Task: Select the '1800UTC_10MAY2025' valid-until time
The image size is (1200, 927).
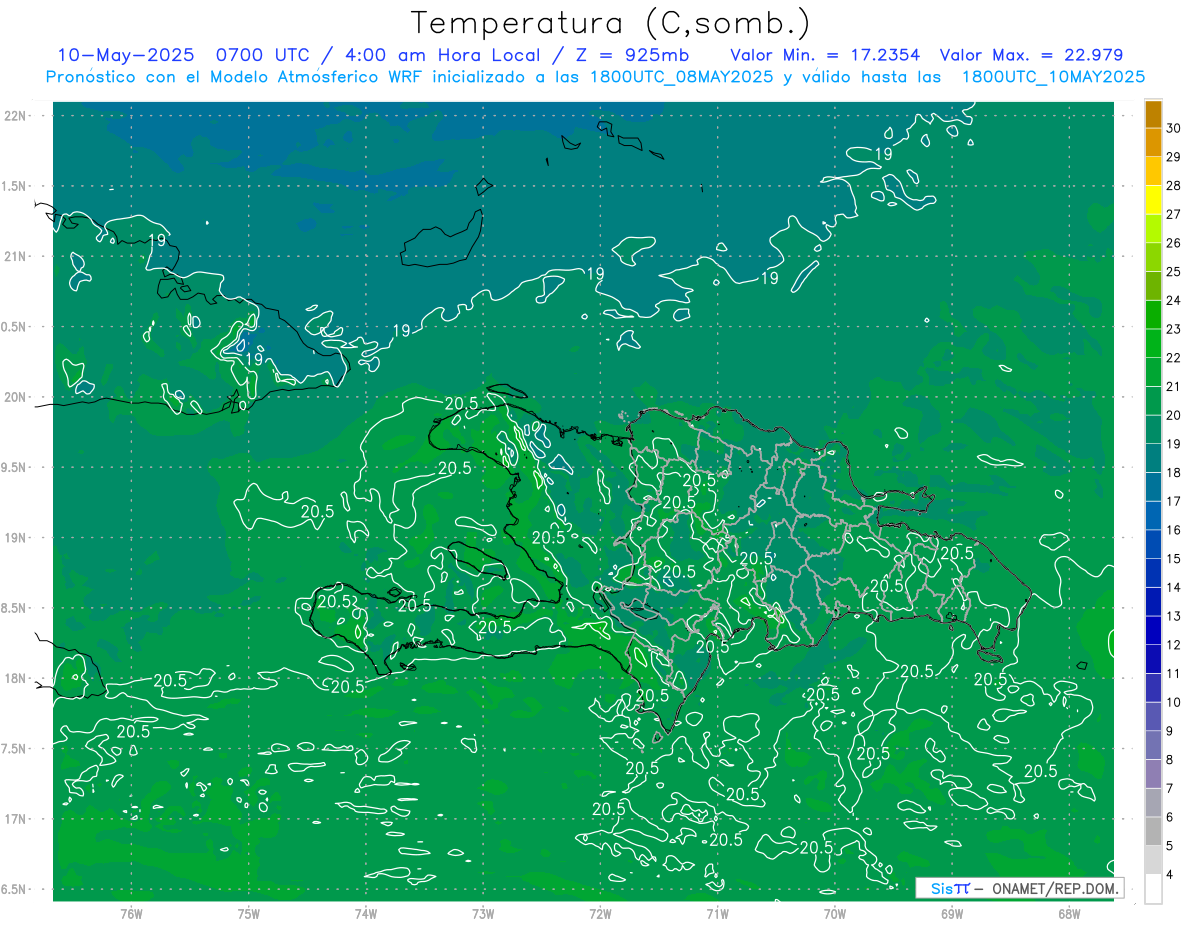Action: 1053,77
